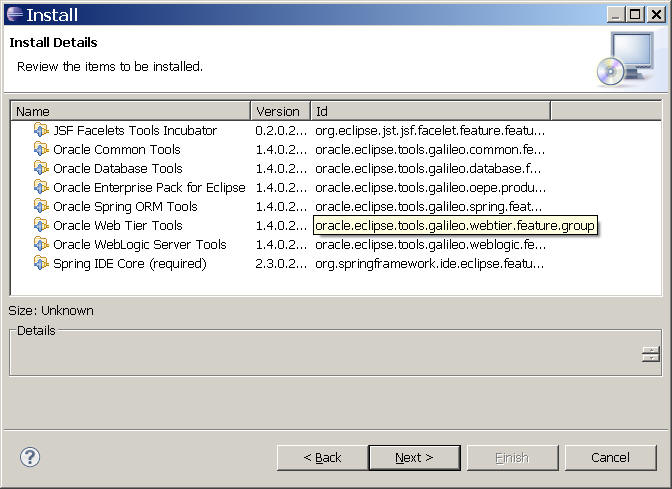This screenshot has width=672, height=489.
Task: Return to previous page with < Back
Action: (x=322, y=458)
